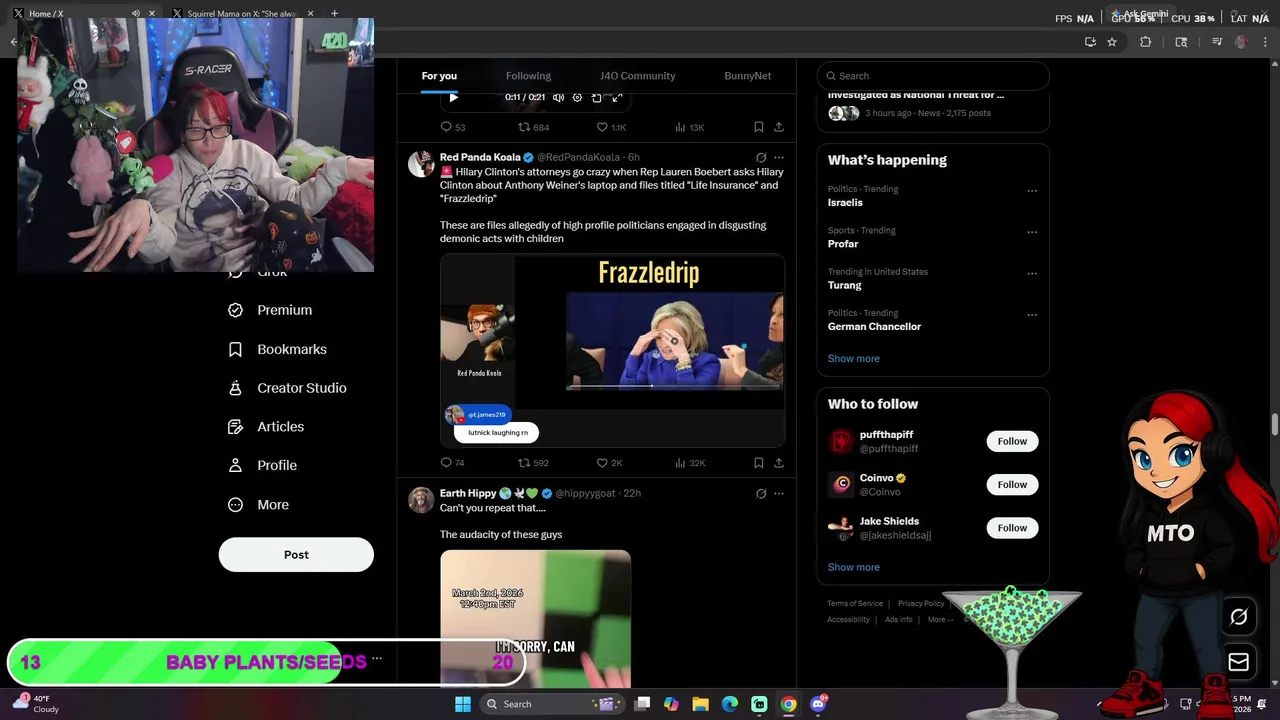Screen dimensions: 1280x720
Task: Open a new Chrome tab with plus button
Action: [334, 13]
